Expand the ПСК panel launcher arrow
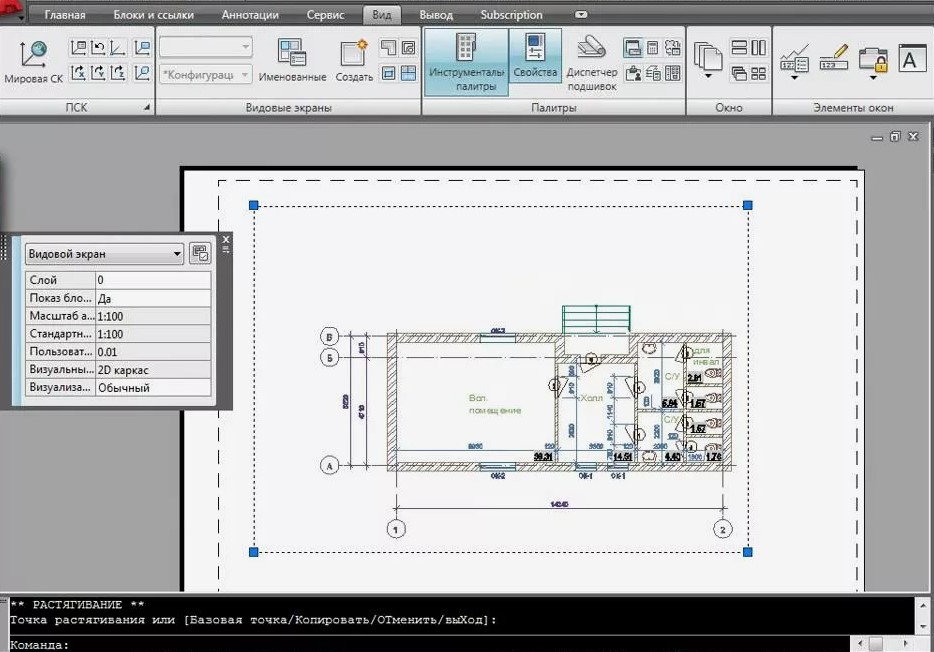 coord(147,107)
